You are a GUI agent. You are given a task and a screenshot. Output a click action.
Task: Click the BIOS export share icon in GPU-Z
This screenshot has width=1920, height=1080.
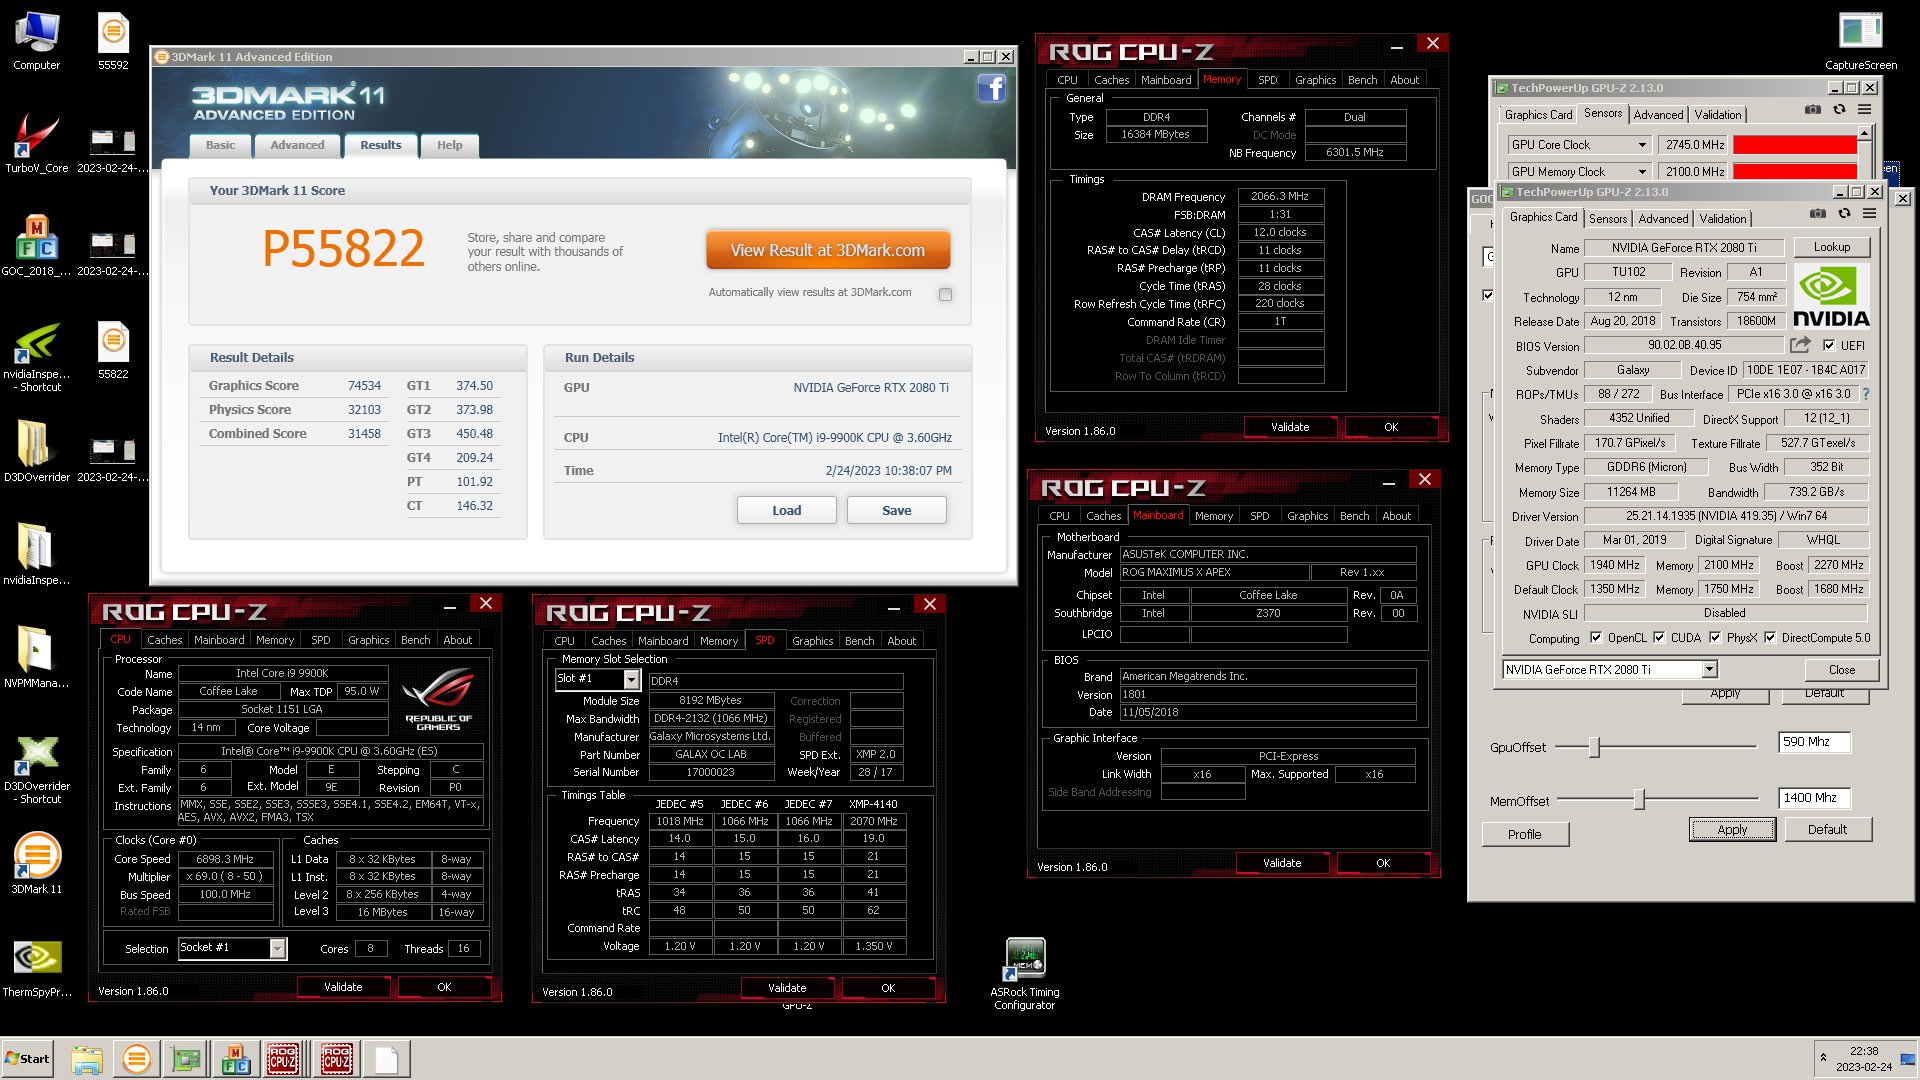(1800, 345)
